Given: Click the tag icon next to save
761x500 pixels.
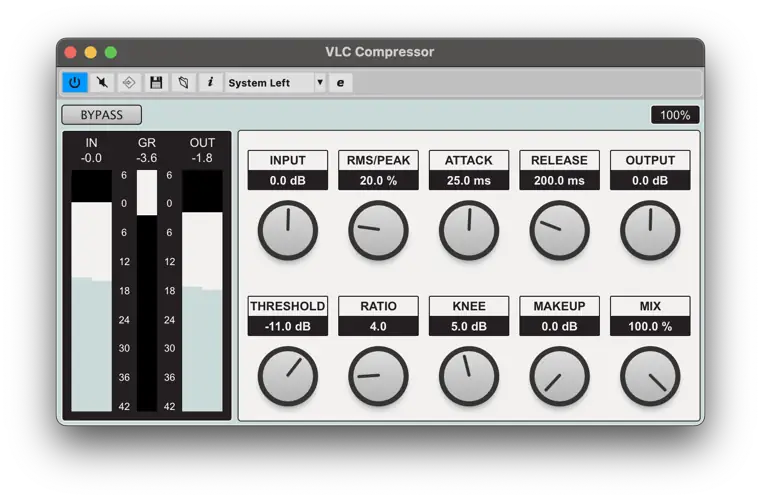Looking at the screenshot, I should (x=183, y=82).
